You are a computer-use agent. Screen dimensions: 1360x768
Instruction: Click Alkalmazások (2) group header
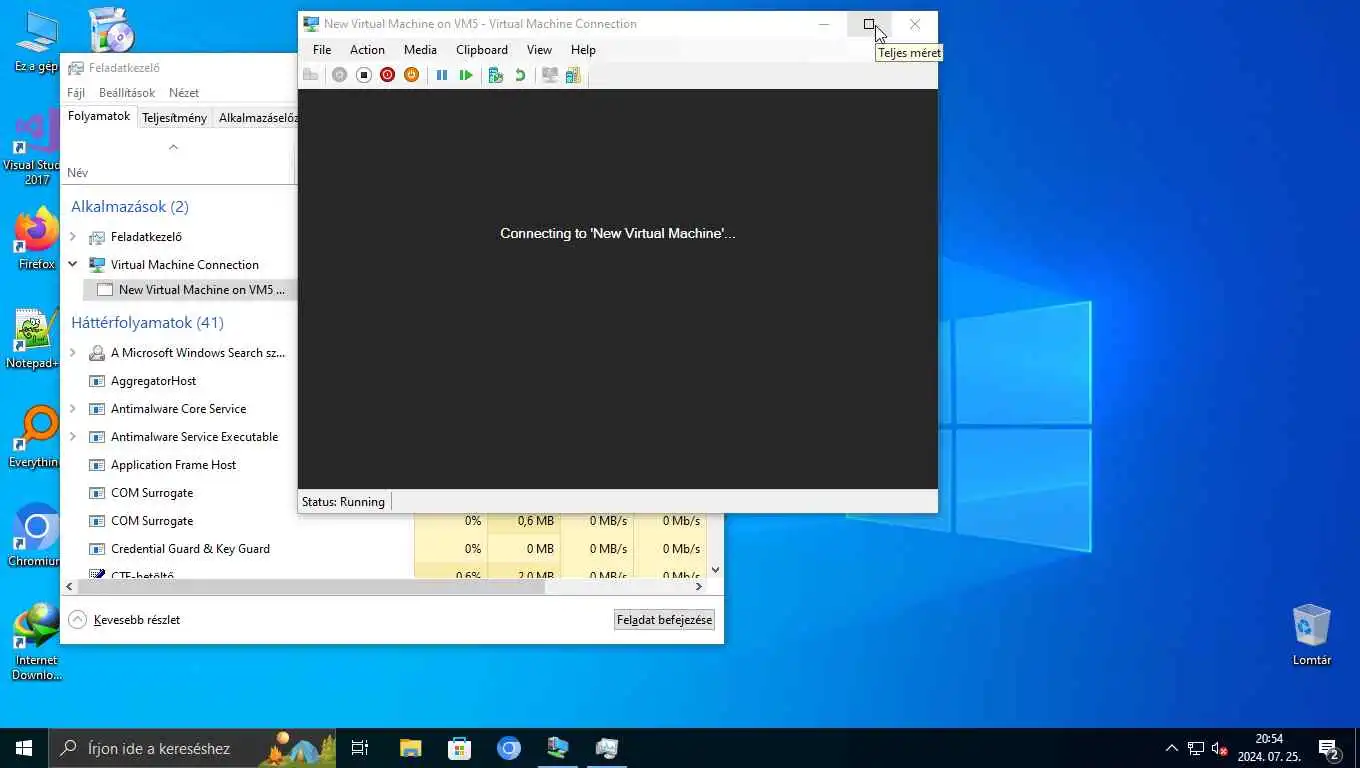coord(130,207)
